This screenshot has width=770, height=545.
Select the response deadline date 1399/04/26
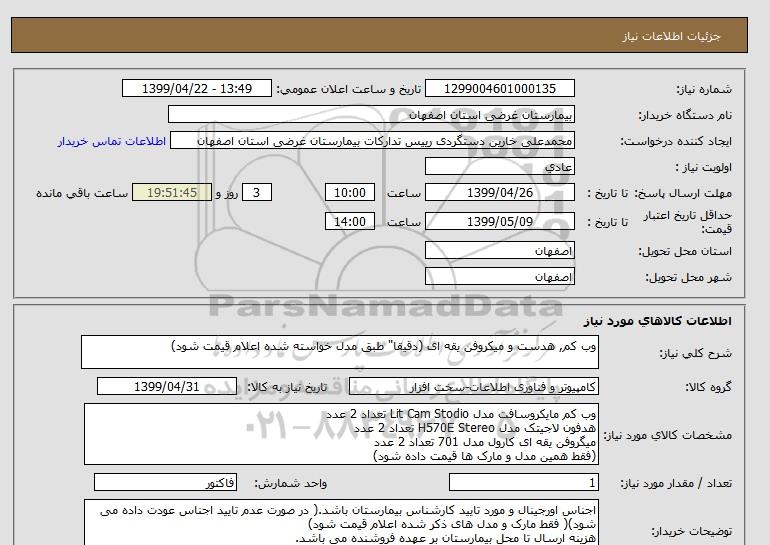(x=499, y=192)
